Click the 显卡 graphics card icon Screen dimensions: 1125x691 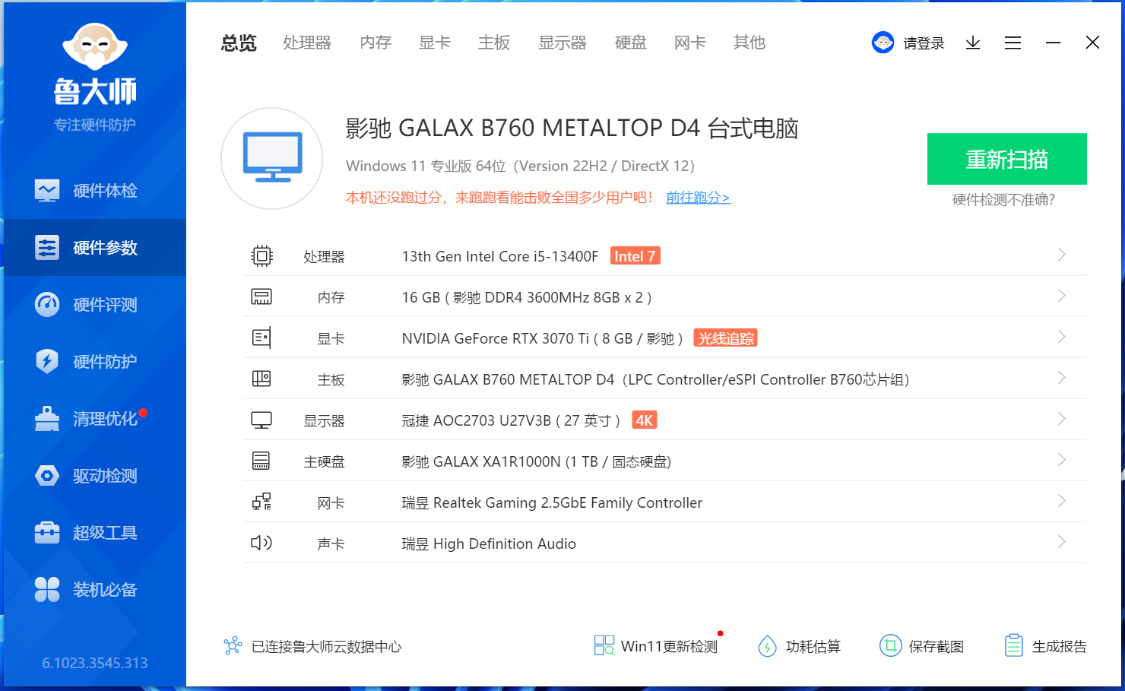(x=261, y=338)
